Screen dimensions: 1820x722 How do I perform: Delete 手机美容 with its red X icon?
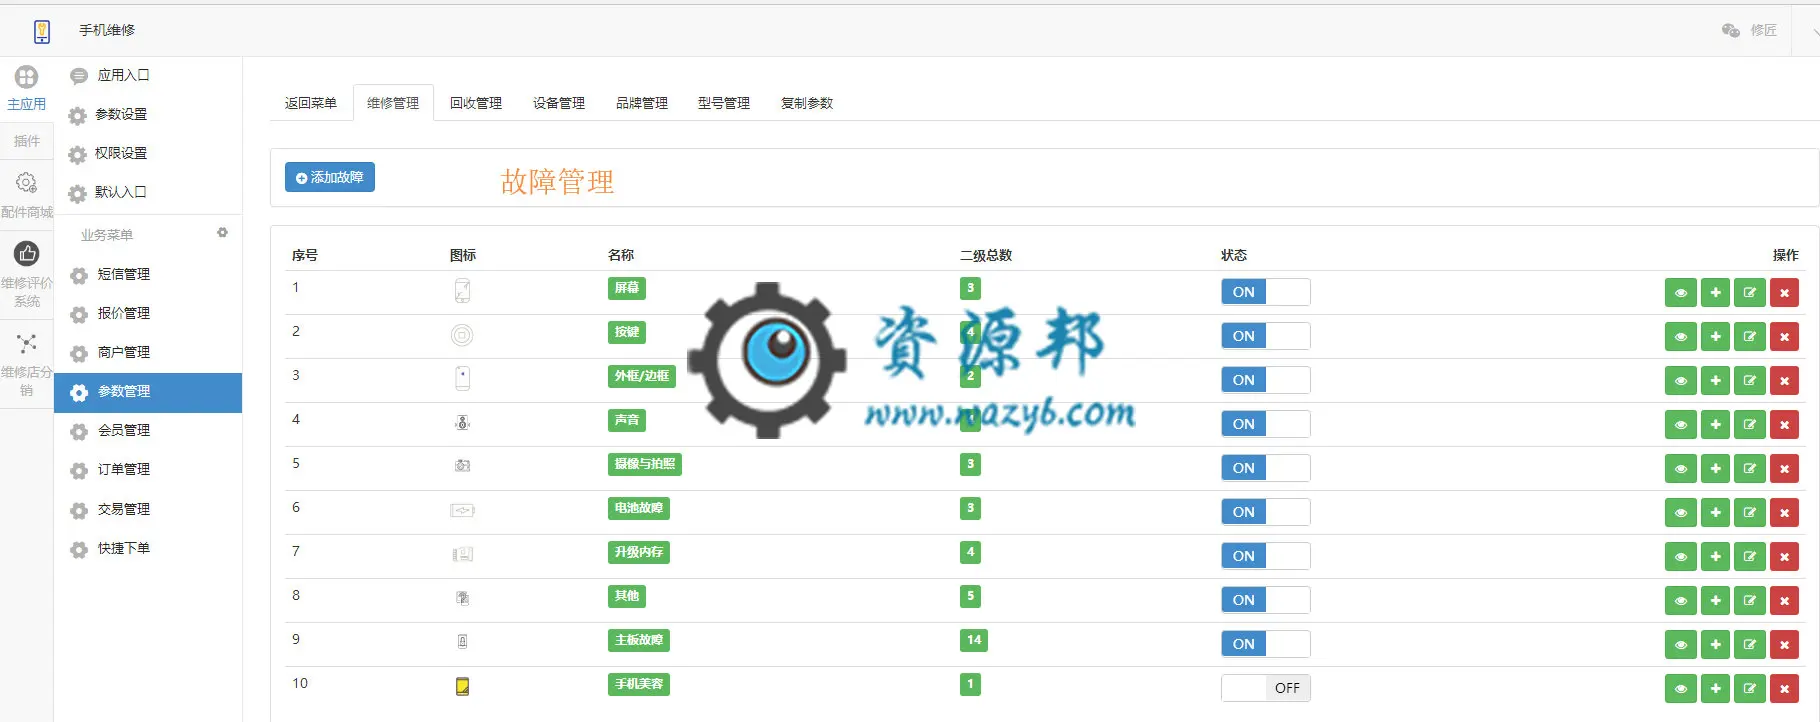click(1784, 689)
